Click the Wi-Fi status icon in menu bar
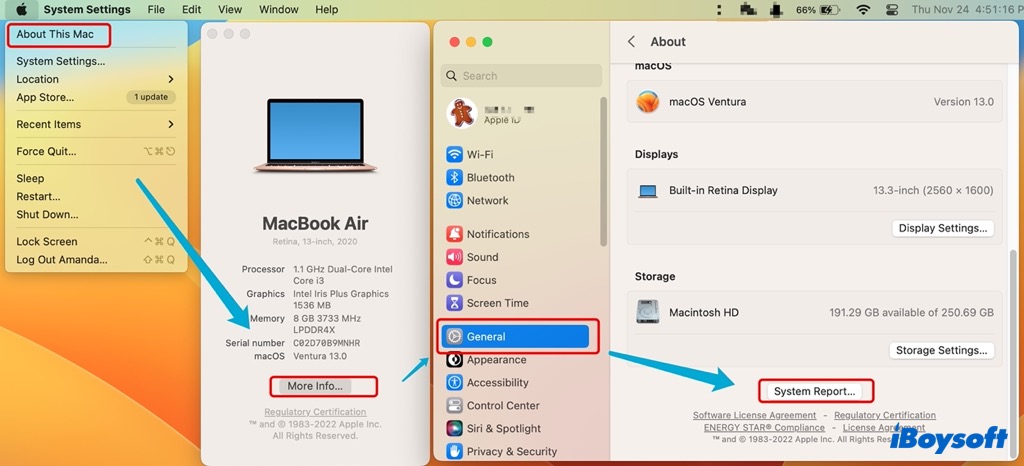The width and height of the screenshot is (1024, 466). 863,10
